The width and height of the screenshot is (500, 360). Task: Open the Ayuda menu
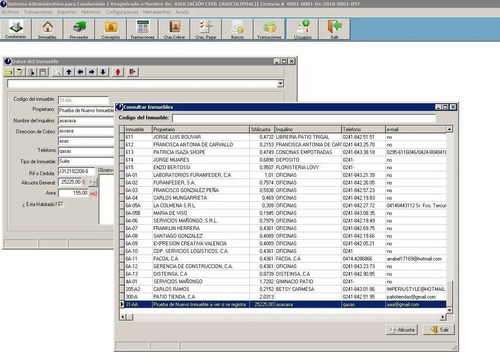click(x=182, y=12)
